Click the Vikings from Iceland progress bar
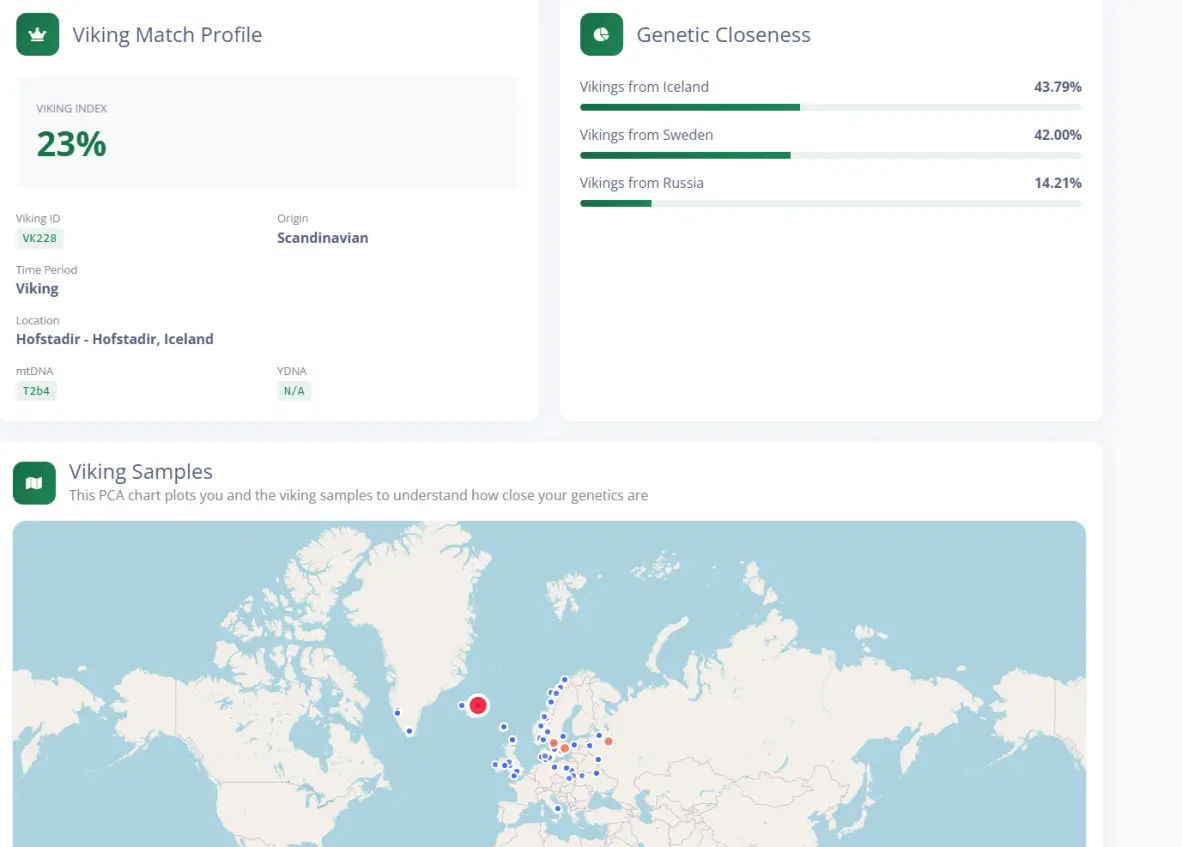 point(830,107)
